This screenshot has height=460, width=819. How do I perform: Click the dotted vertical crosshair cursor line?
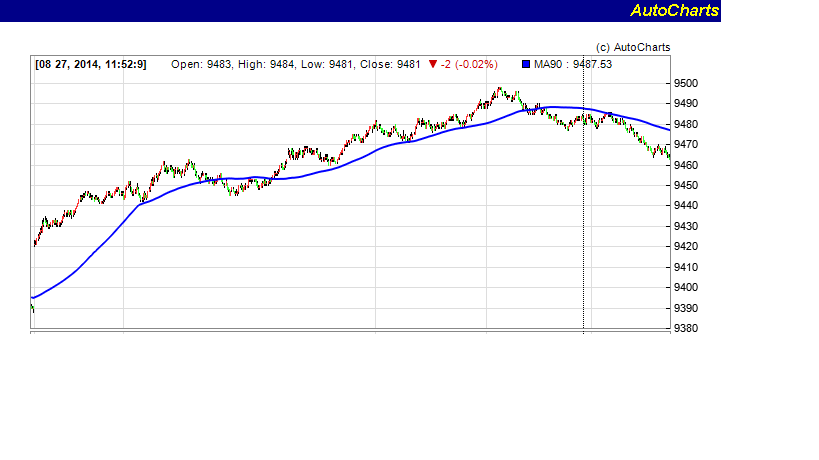point(583,193)
